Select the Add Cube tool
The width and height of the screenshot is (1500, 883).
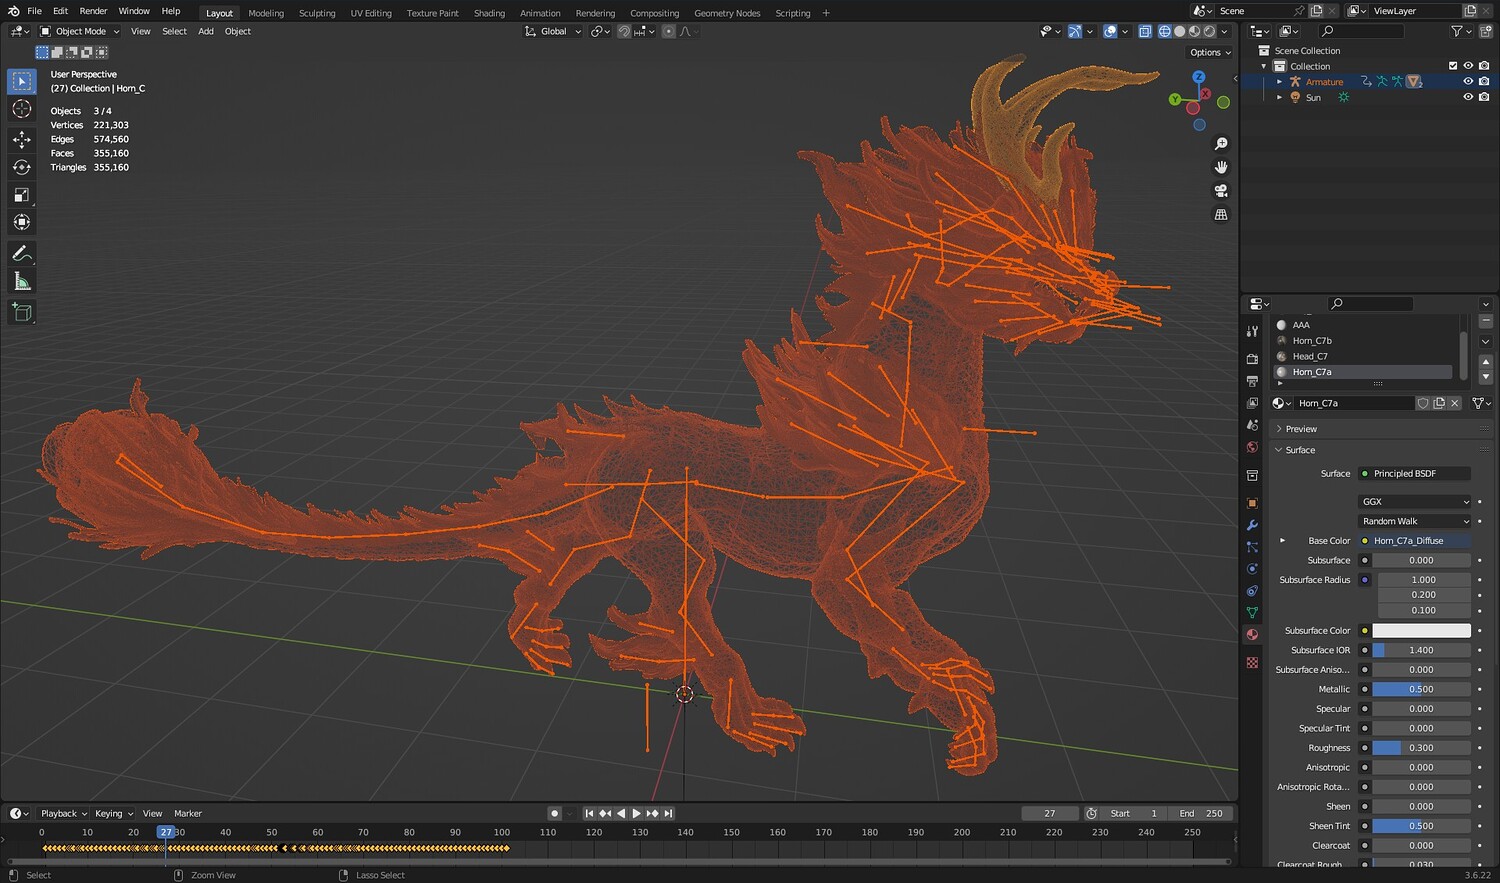coord(22,313)
